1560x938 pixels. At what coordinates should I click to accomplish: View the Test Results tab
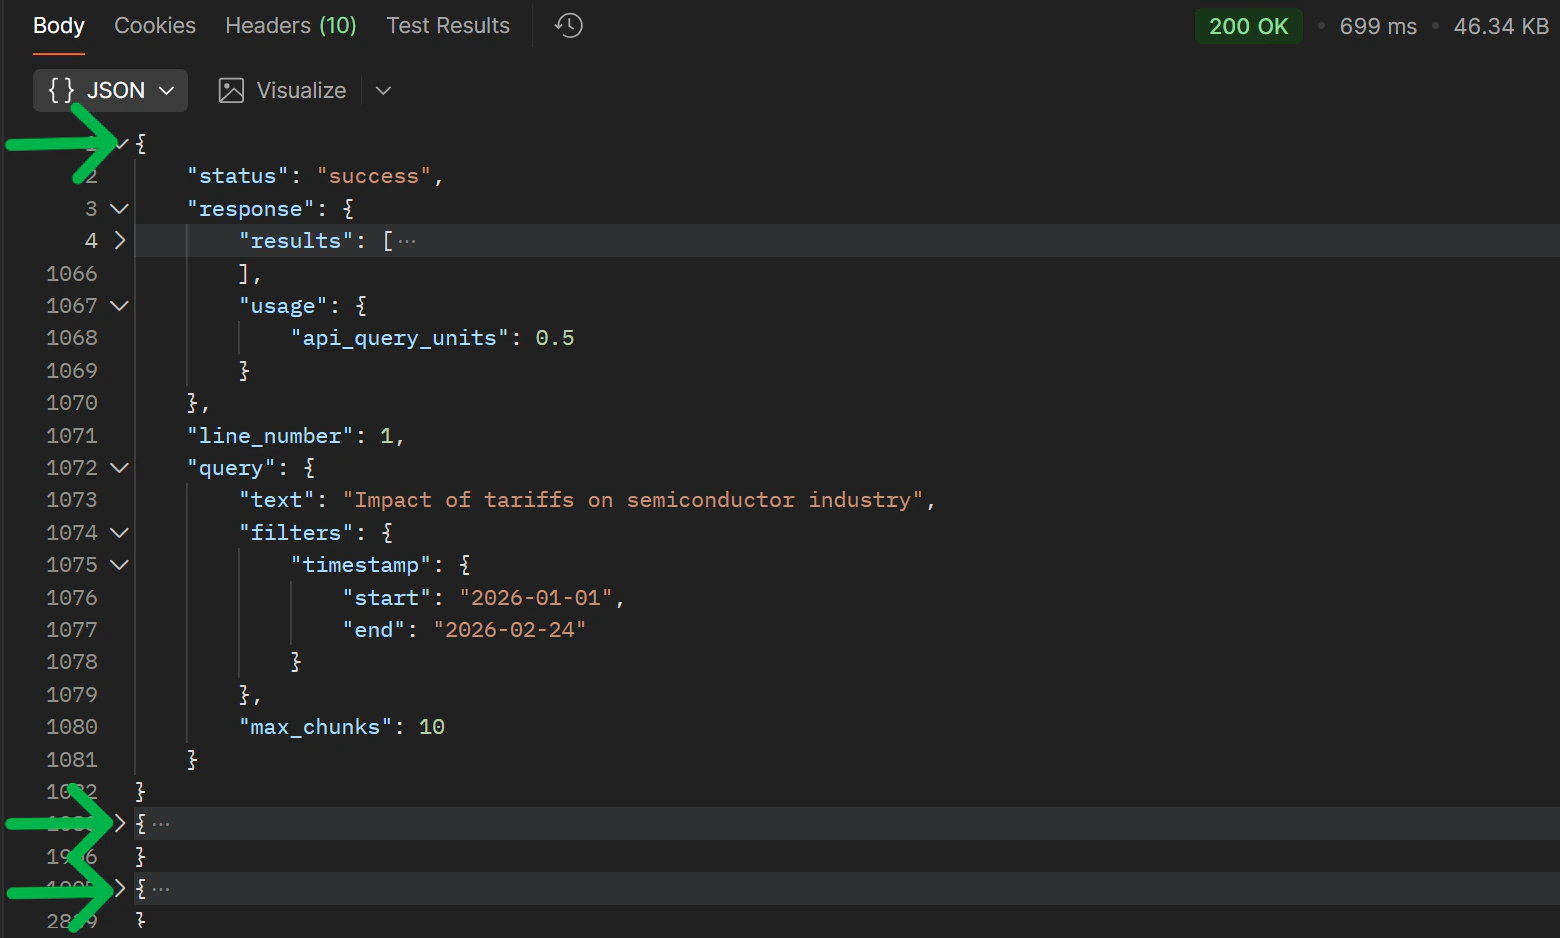tap(448, 25)
